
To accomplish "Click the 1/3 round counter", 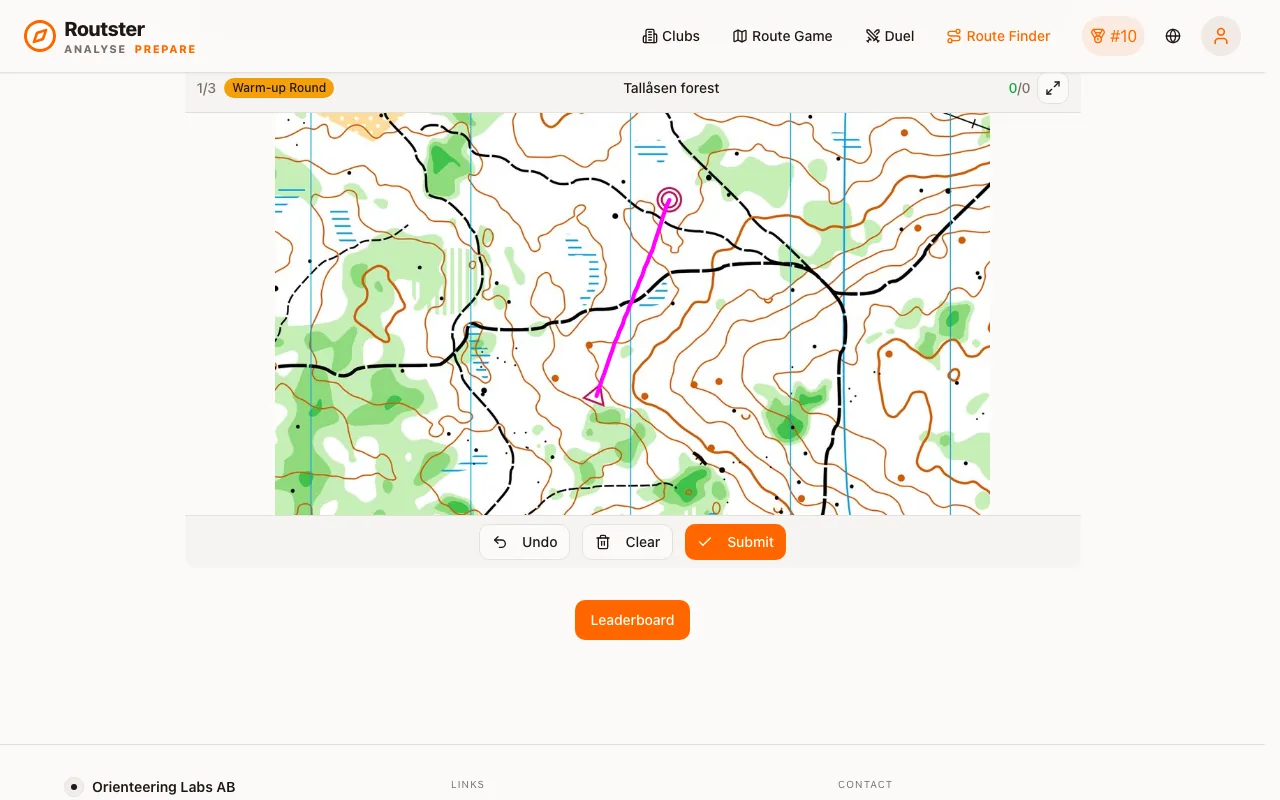I will [x=206, y=88].
